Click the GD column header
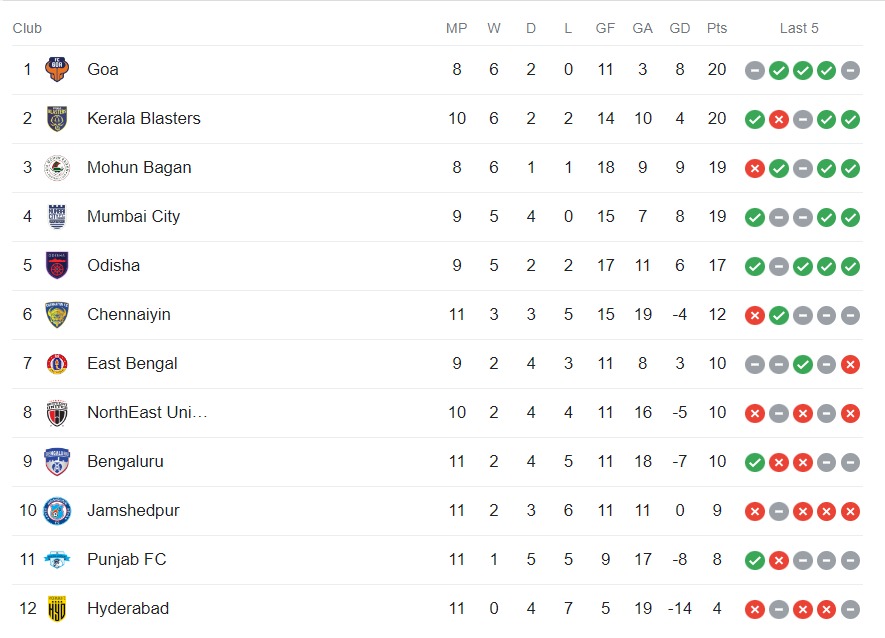Image resolution: width=885 pixels, height=638 pixels. click(x=680, y=28)
